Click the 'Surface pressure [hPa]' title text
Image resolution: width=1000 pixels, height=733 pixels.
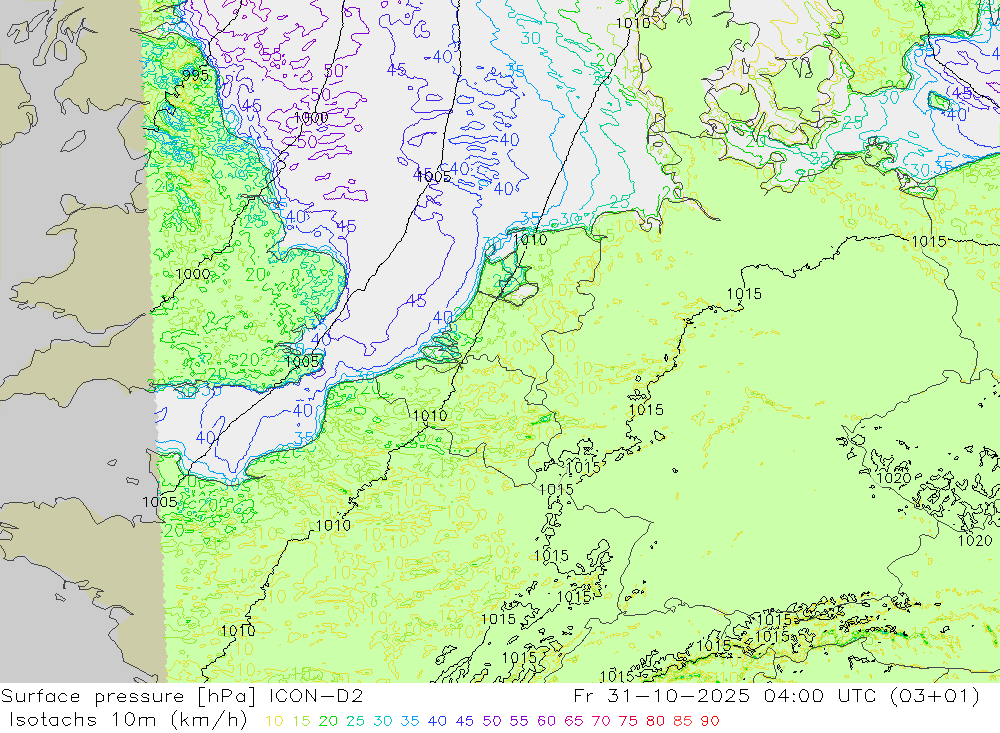pos(128,696)
